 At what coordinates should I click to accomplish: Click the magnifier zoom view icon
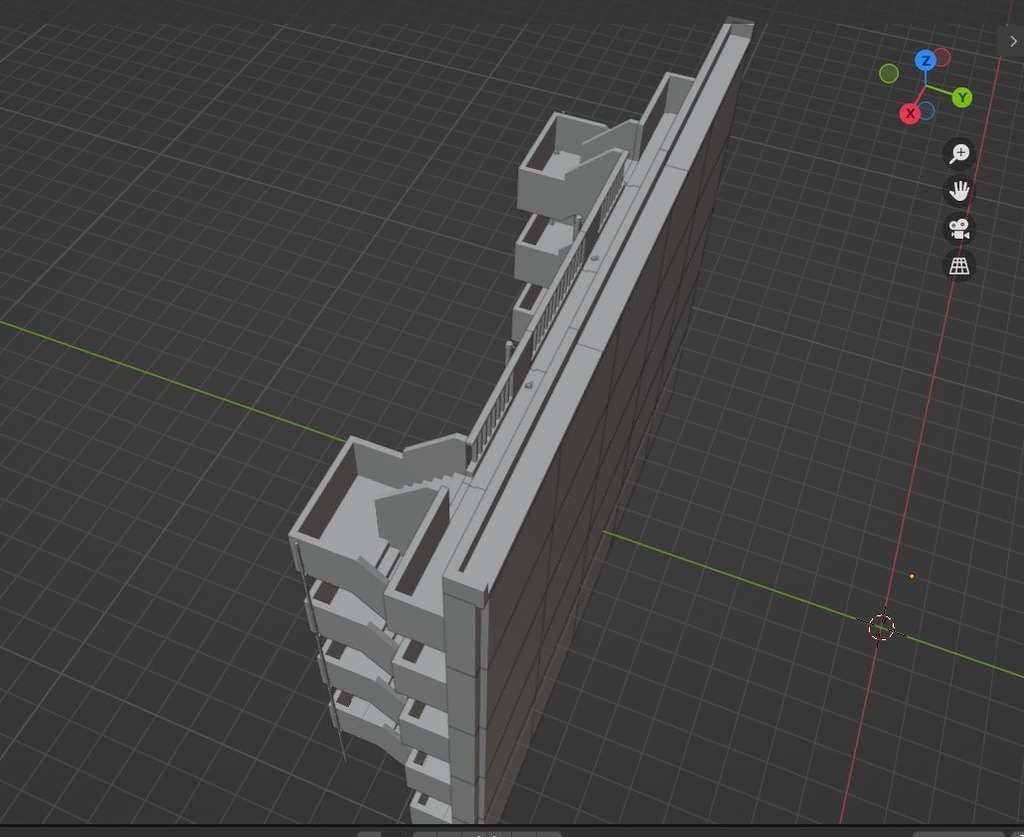coord(959,153)
